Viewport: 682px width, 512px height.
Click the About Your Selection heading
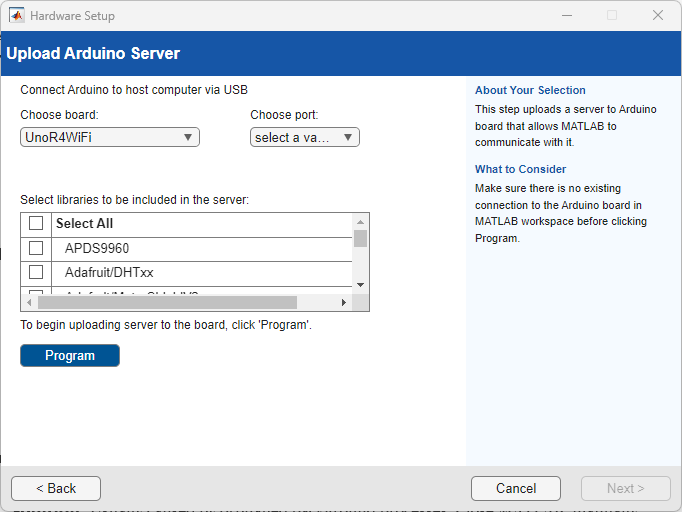(530, 90)
